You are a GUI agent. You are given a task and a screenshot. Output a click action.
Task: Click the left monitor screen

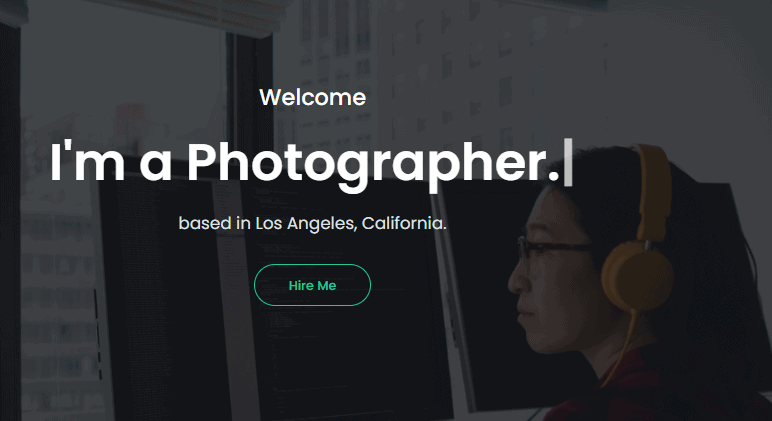pyautogui.click(x=162, y=295)
